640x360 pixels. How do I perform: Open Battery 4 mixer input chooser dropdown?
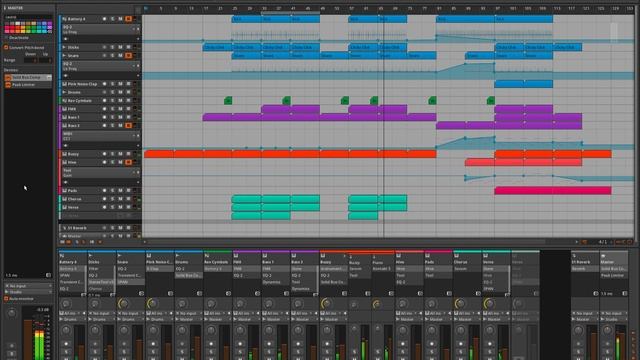click(x=73, y=313)
